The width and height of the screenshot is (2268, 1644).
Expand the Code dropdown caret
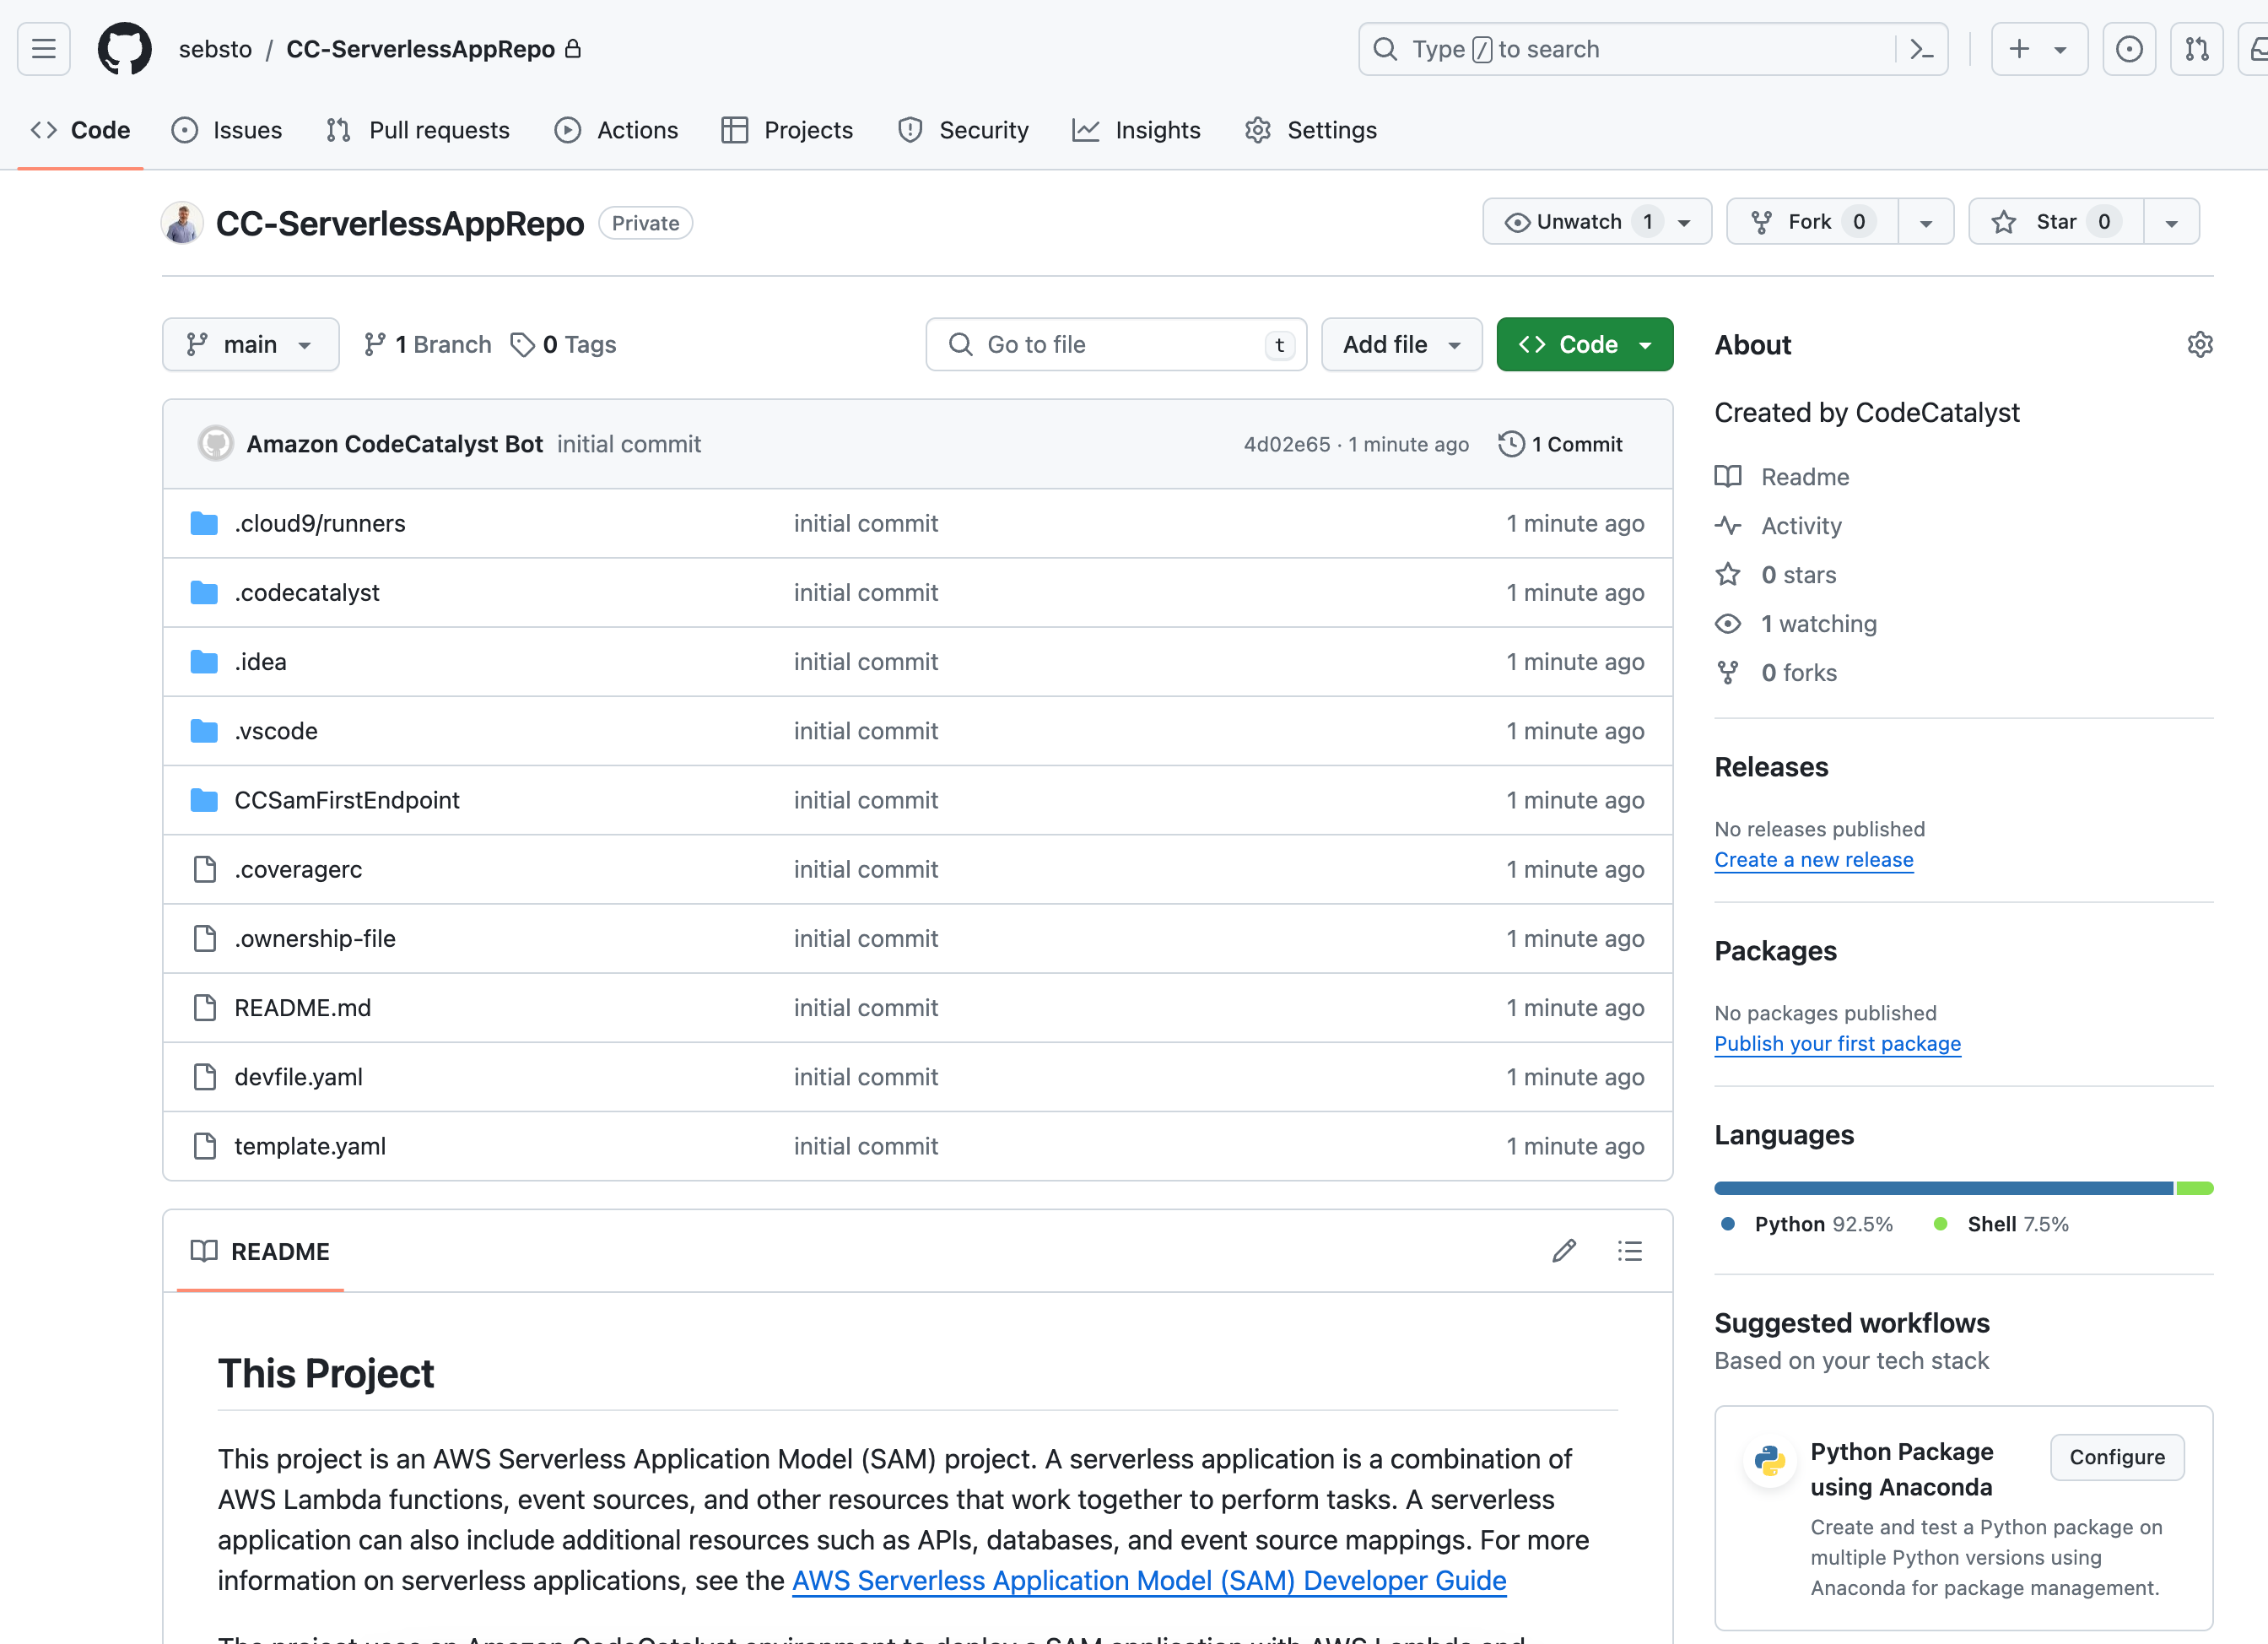[x=1646, y=344]
